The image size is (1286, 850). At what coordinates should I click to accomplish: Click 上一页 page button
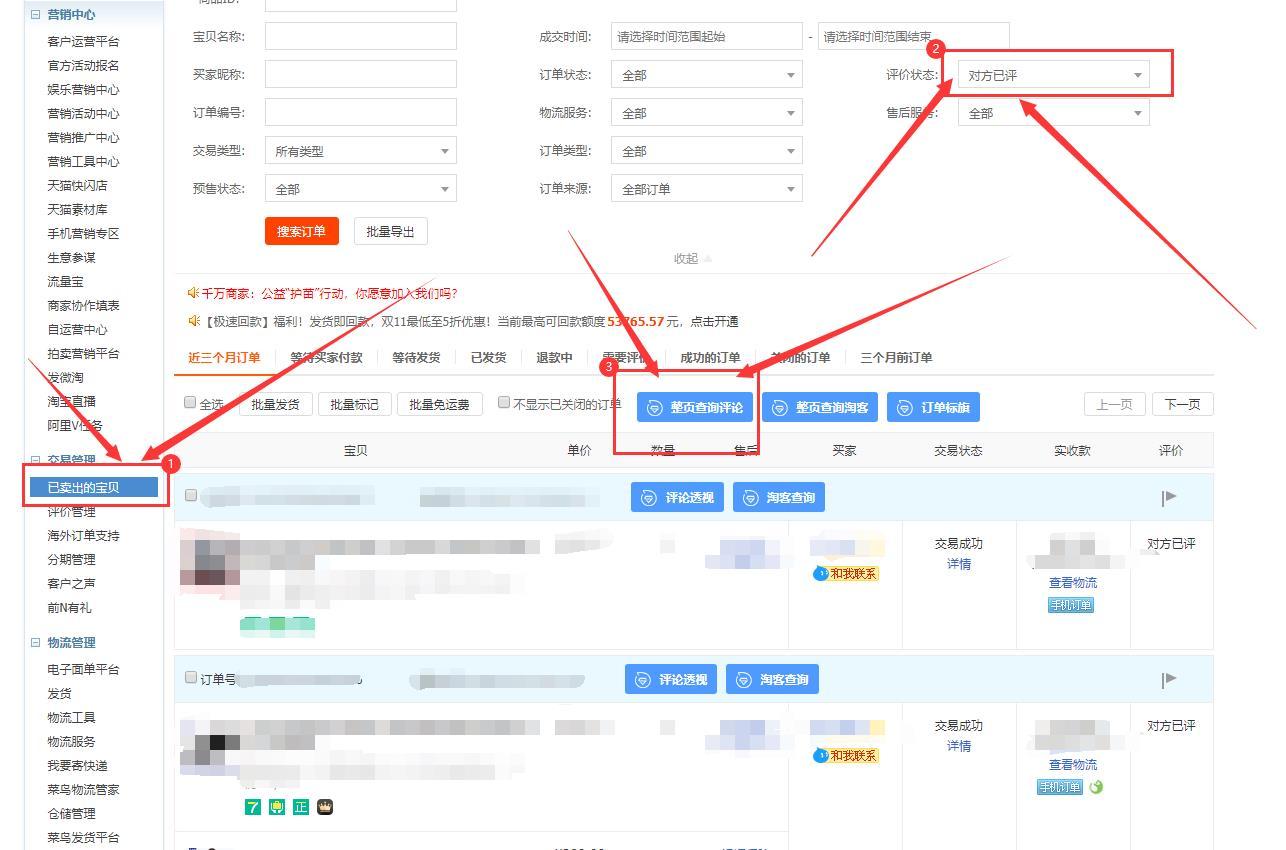pos(1114,404)
